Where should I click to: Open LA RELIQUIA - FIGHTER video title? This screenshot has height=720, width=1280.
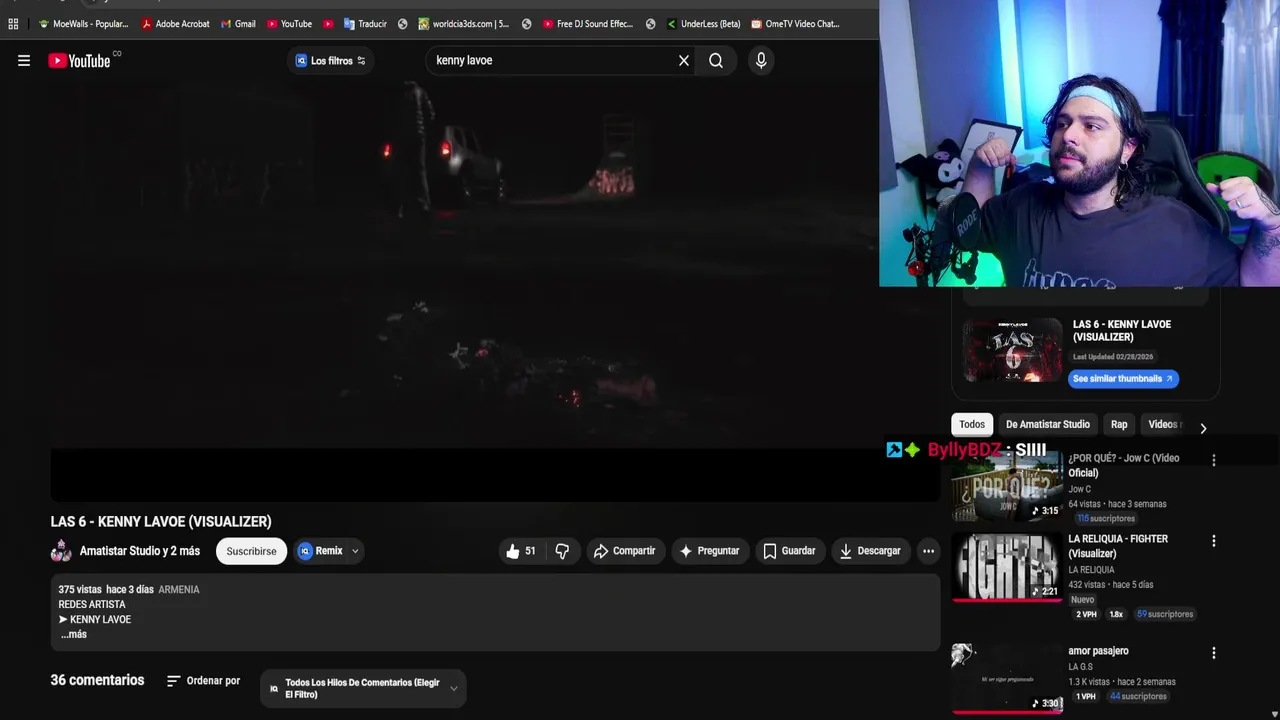[x=1118, y=546]
